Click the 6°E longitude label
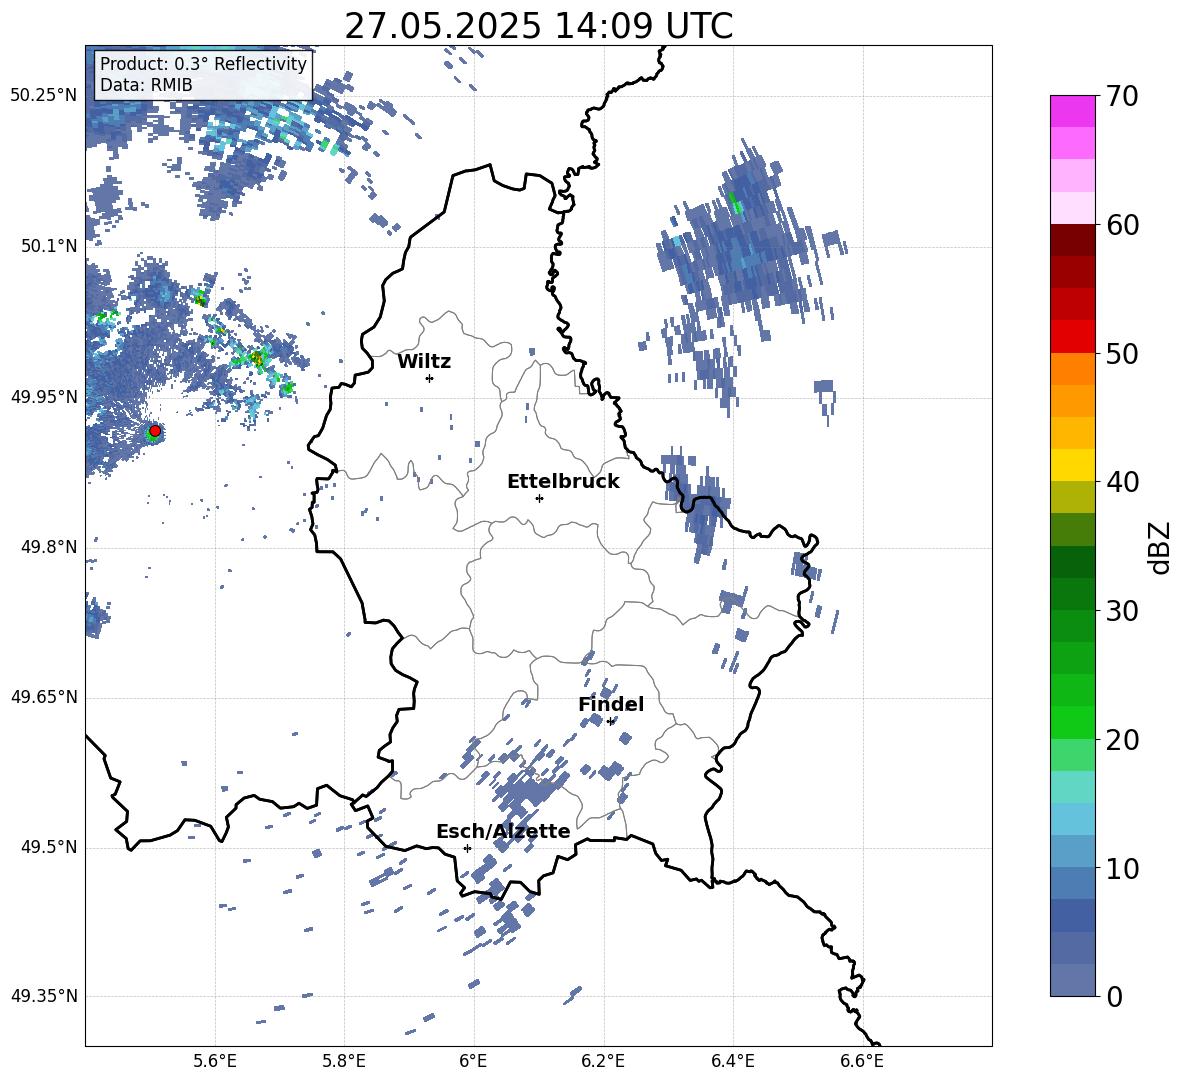This screenshot has height=1081, width=1184. 473,1061
